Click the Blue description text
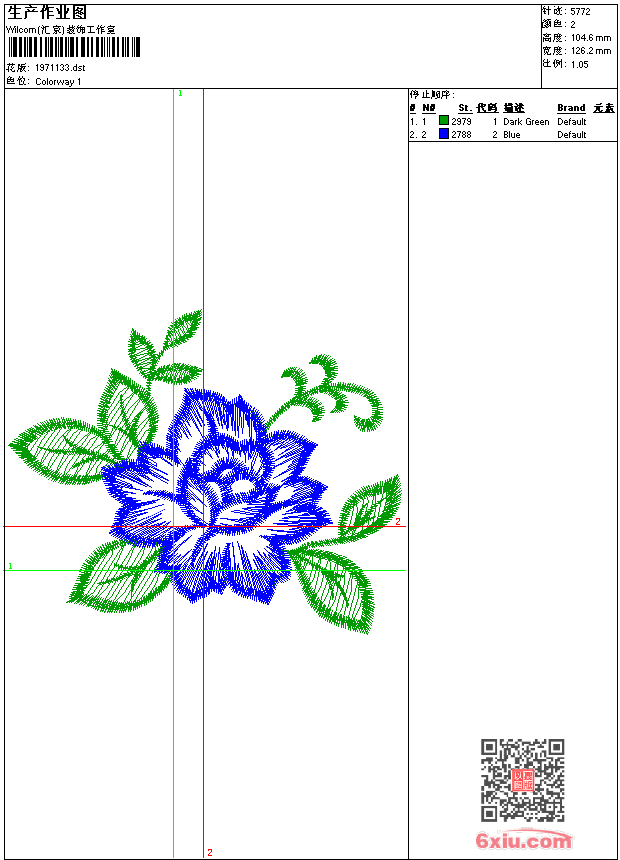 click(512, 134)
